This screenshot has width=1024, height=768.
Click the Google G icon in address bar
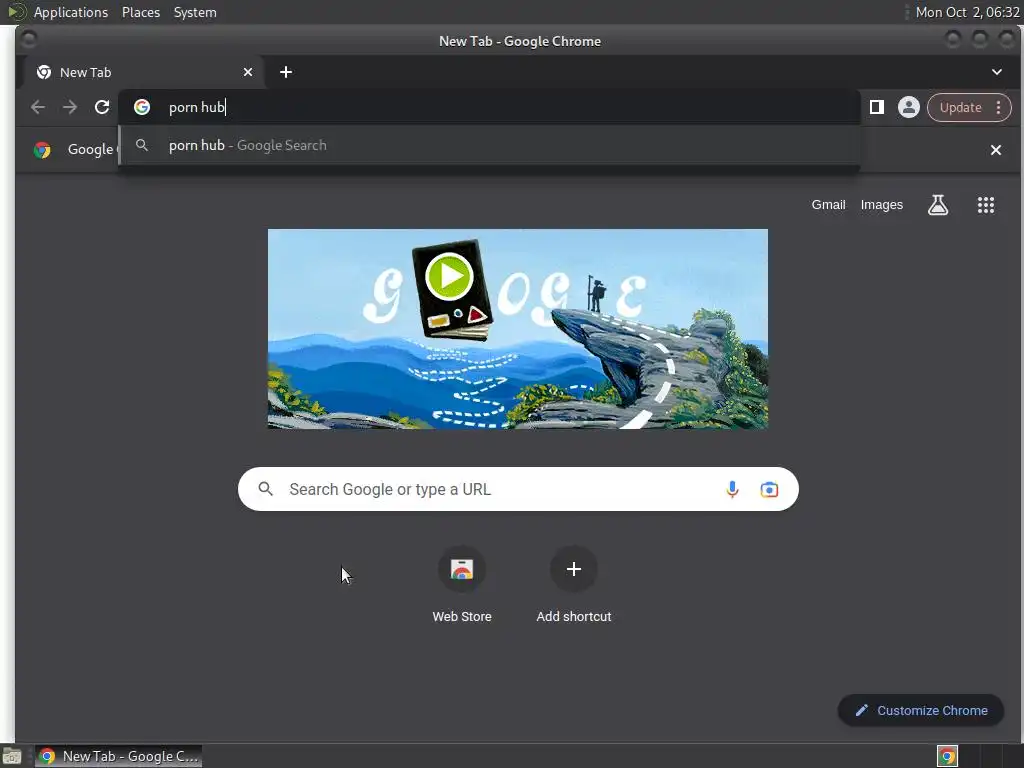coord(142,107)
